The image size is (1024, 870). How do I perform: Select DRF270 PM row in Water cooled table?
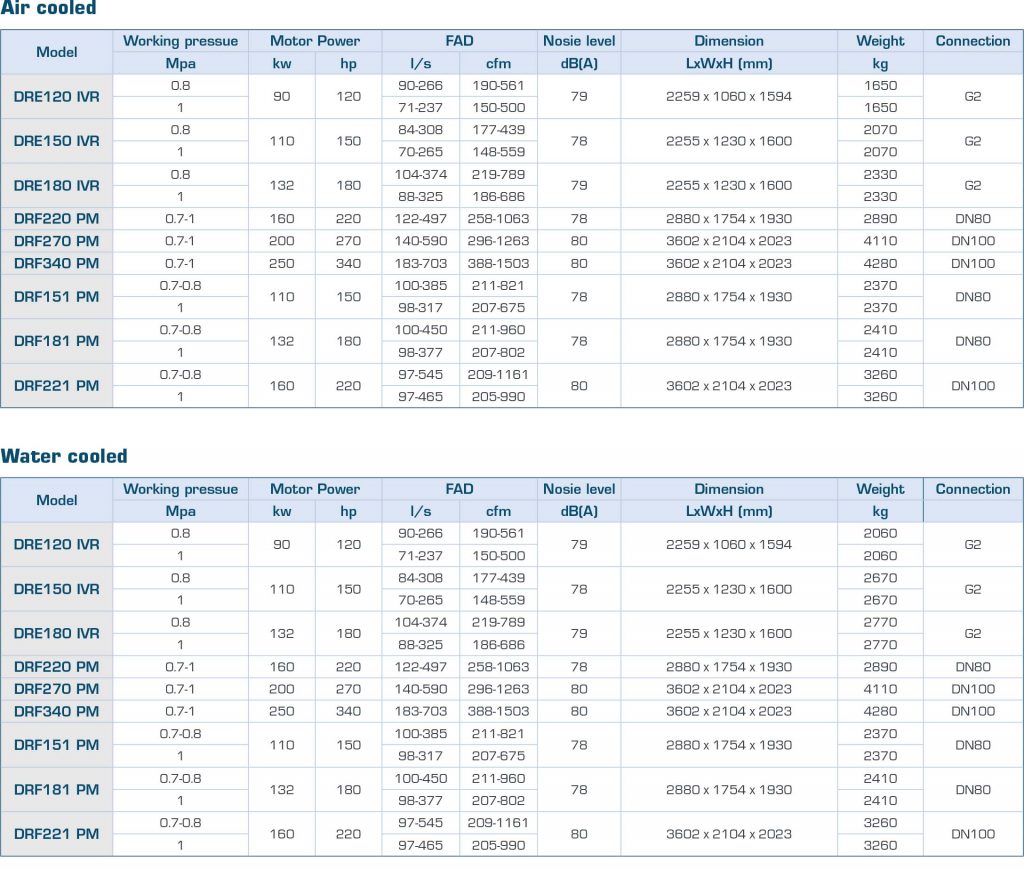coord(57,689)
